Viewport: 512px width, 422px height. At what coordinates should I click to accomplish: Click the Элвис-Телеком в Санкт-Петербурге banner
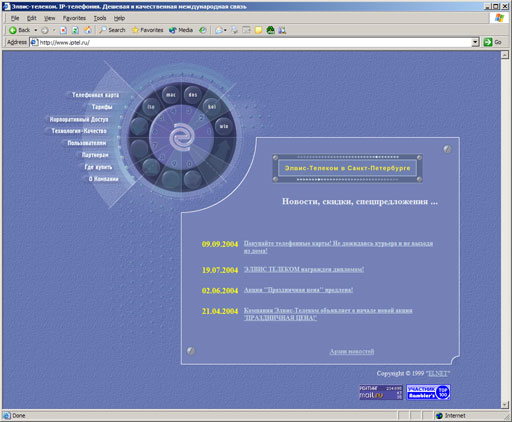click(347, 168)
